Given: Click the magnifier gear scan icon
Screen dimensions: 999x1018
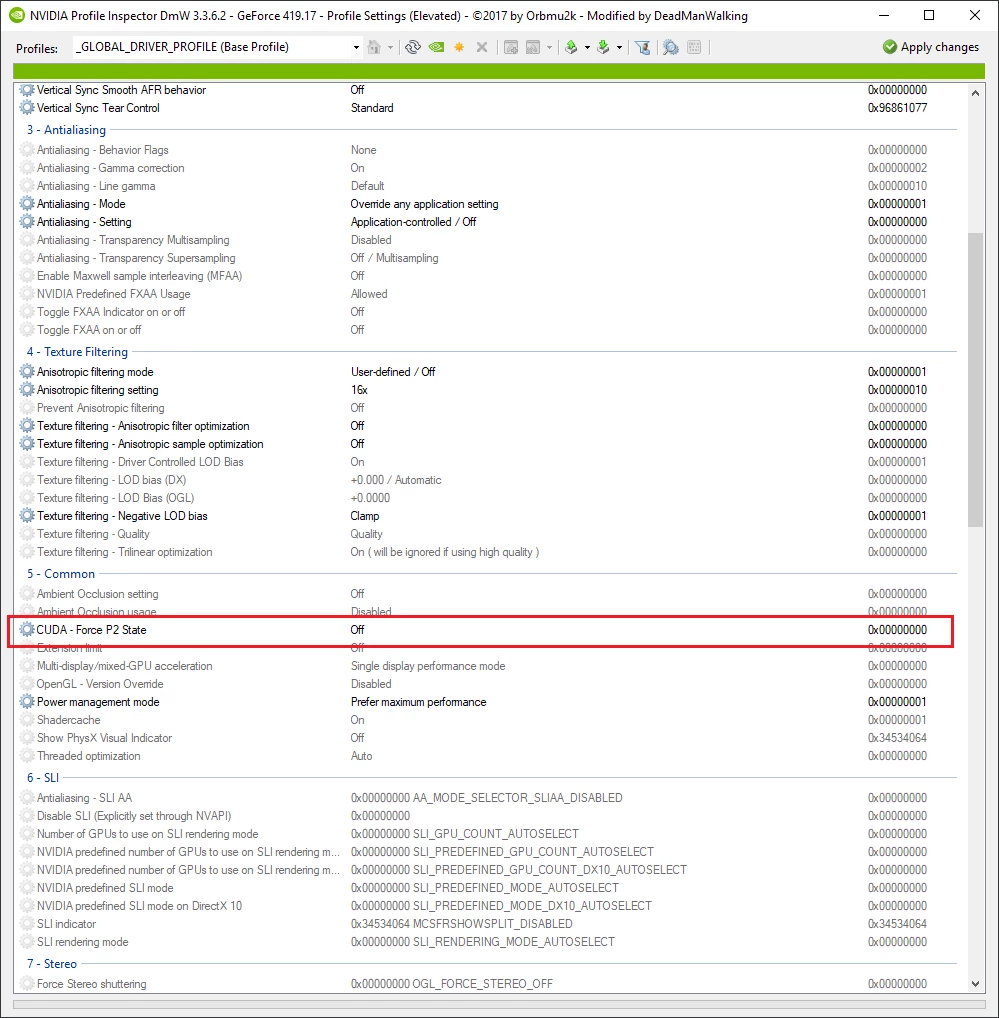Looking at the screenshot, I should [x=671, y=47].
